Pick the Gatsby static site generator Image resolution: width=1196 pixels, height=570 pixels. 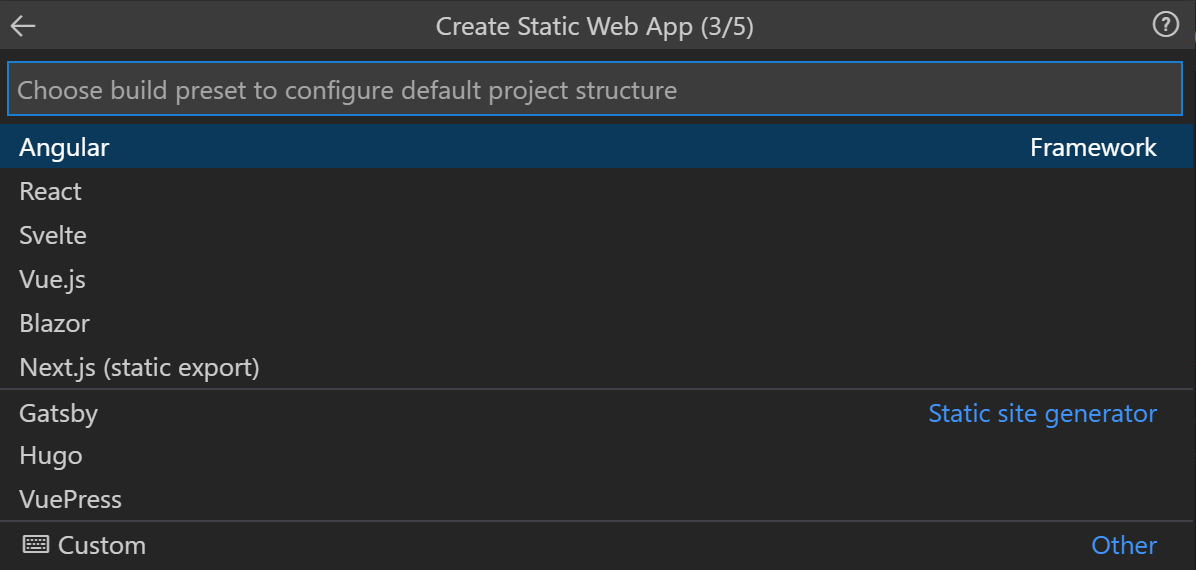point(595,414)
